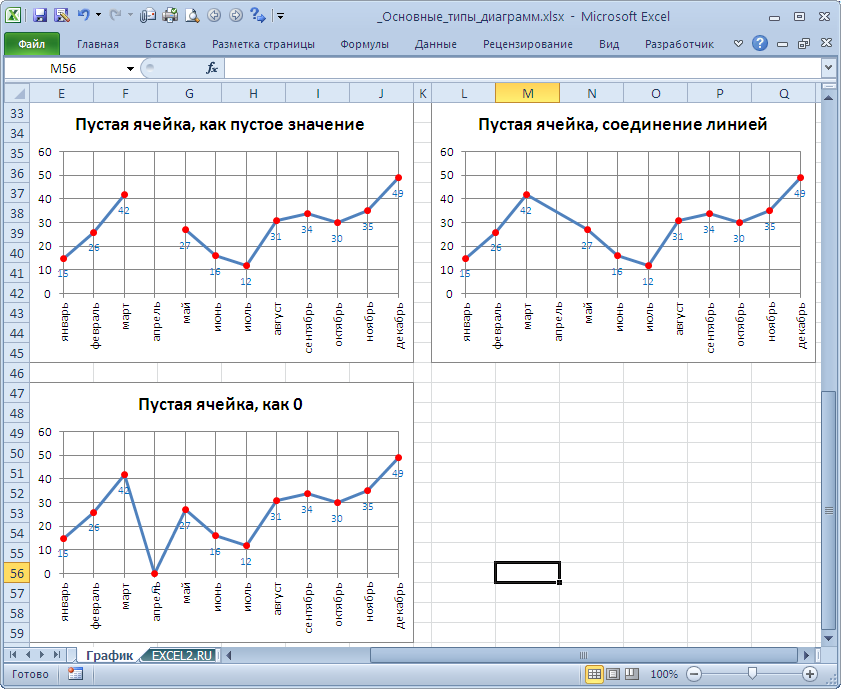Click the horizontal scrollbar thumb

584,655
